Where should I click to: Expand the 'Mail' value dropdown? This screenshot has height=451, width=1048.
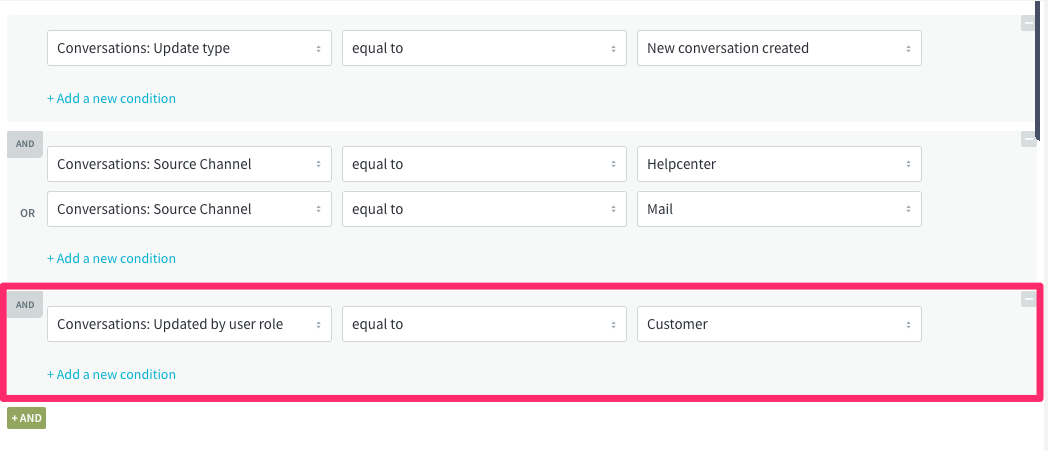tap(779, 209)
